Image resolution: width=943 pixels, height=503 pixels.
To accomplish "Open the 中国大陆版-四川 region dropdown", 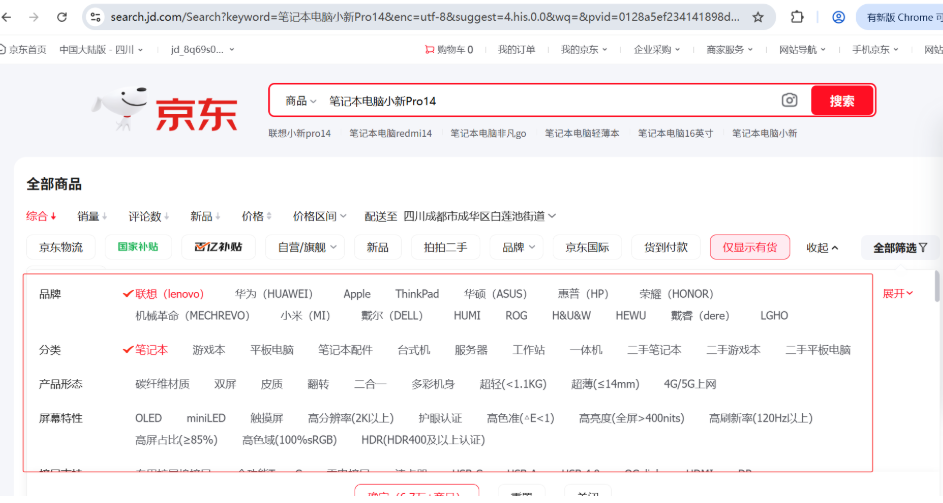I will click(x=101, y=49).
